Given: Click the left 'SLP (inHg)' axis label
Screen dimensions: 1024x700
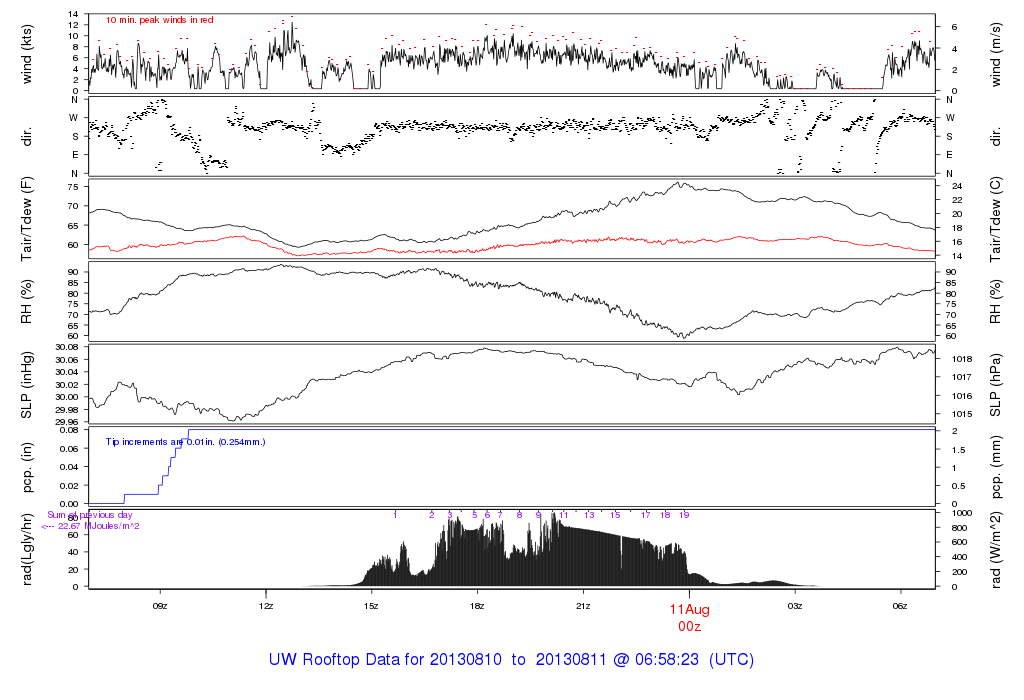Looking at the screenshot, I should [x=27, y=385].
